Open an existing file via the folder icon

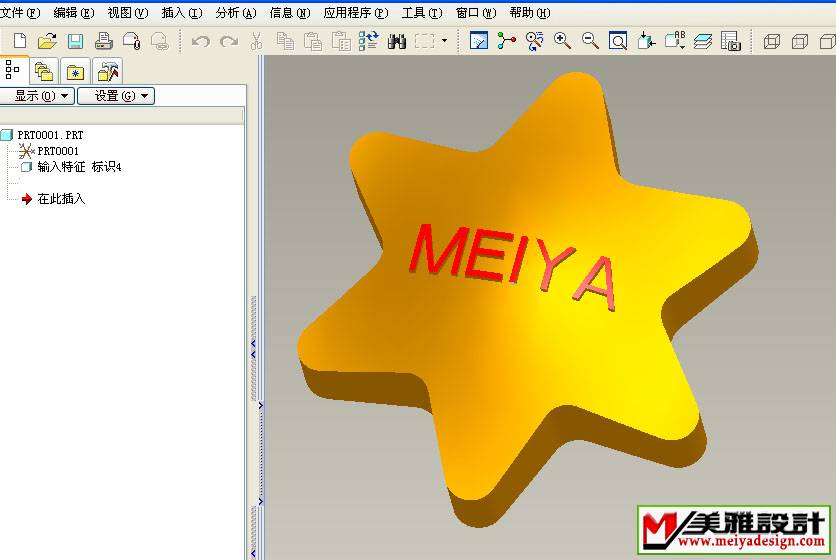47,41
